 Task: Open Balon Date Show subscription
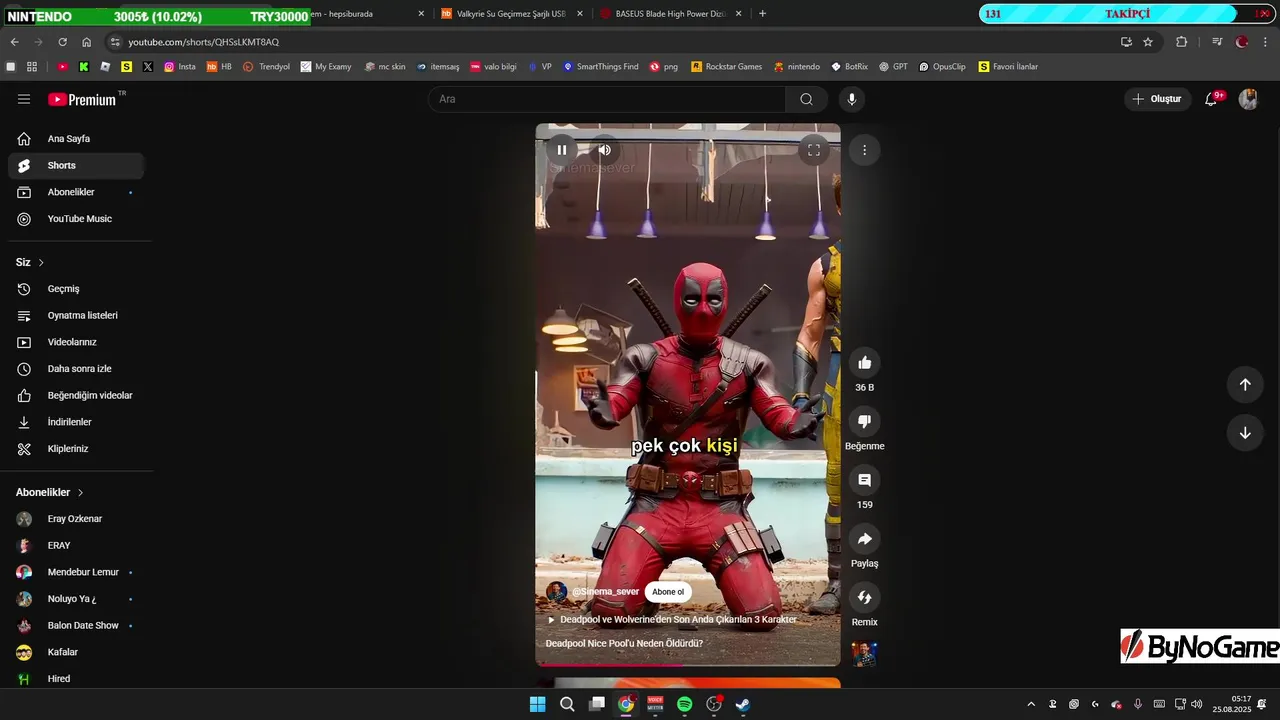click(76, 626)
